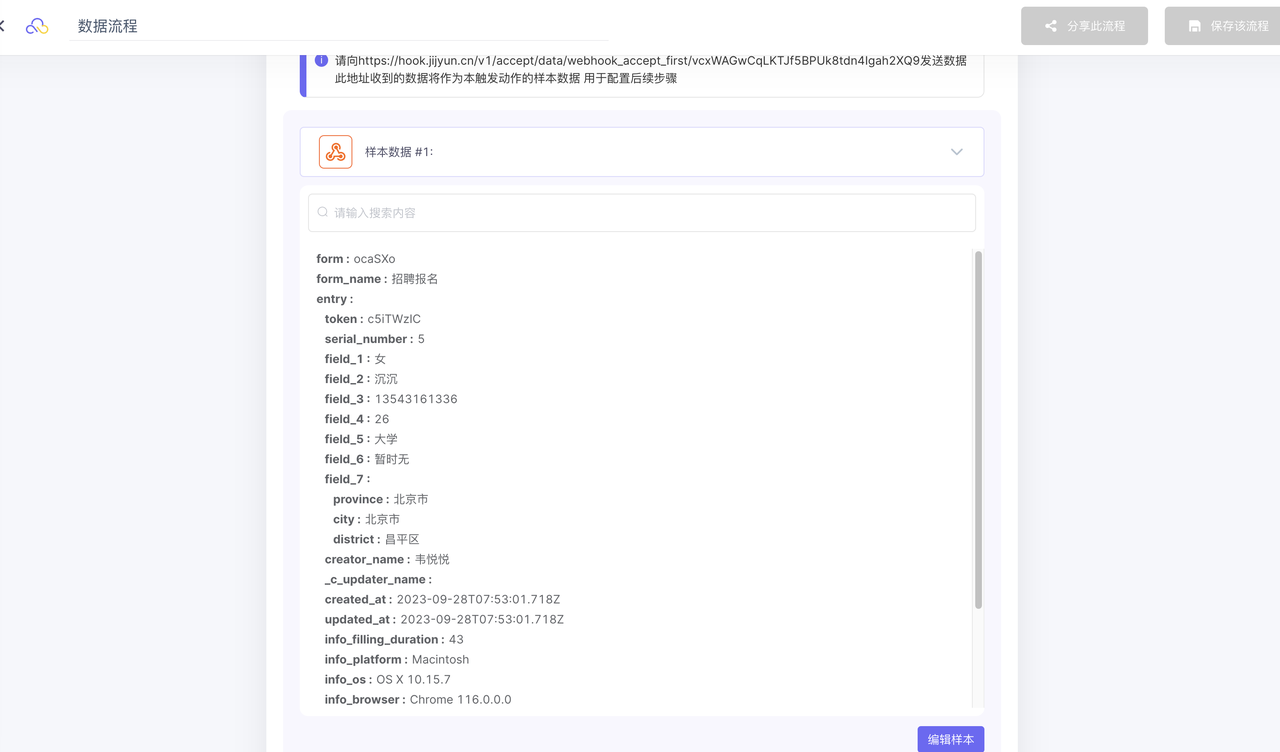
Task: Click the search magnifier icon
Action: [323, 212]
